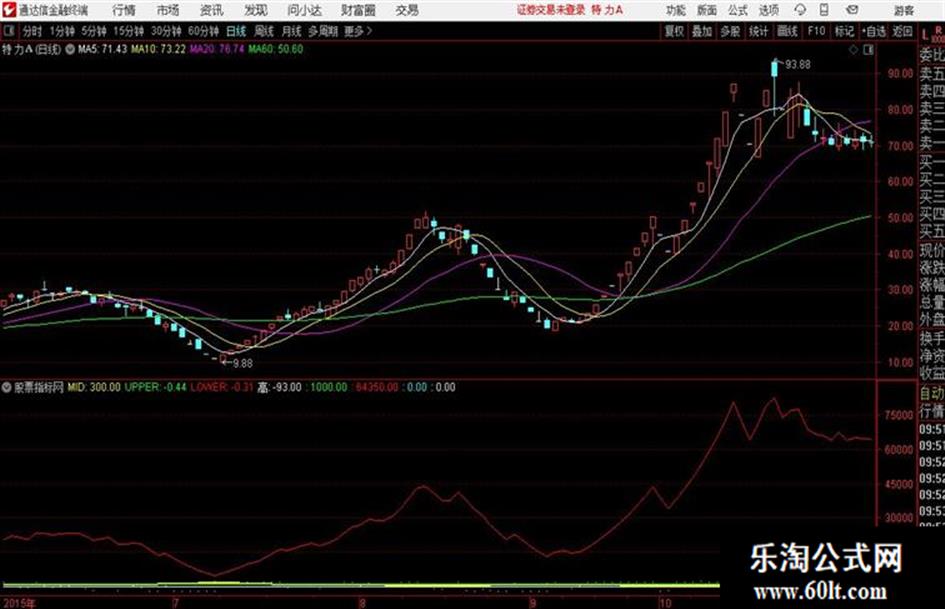
Task: Open the 行情 menu
Action: 124,10
